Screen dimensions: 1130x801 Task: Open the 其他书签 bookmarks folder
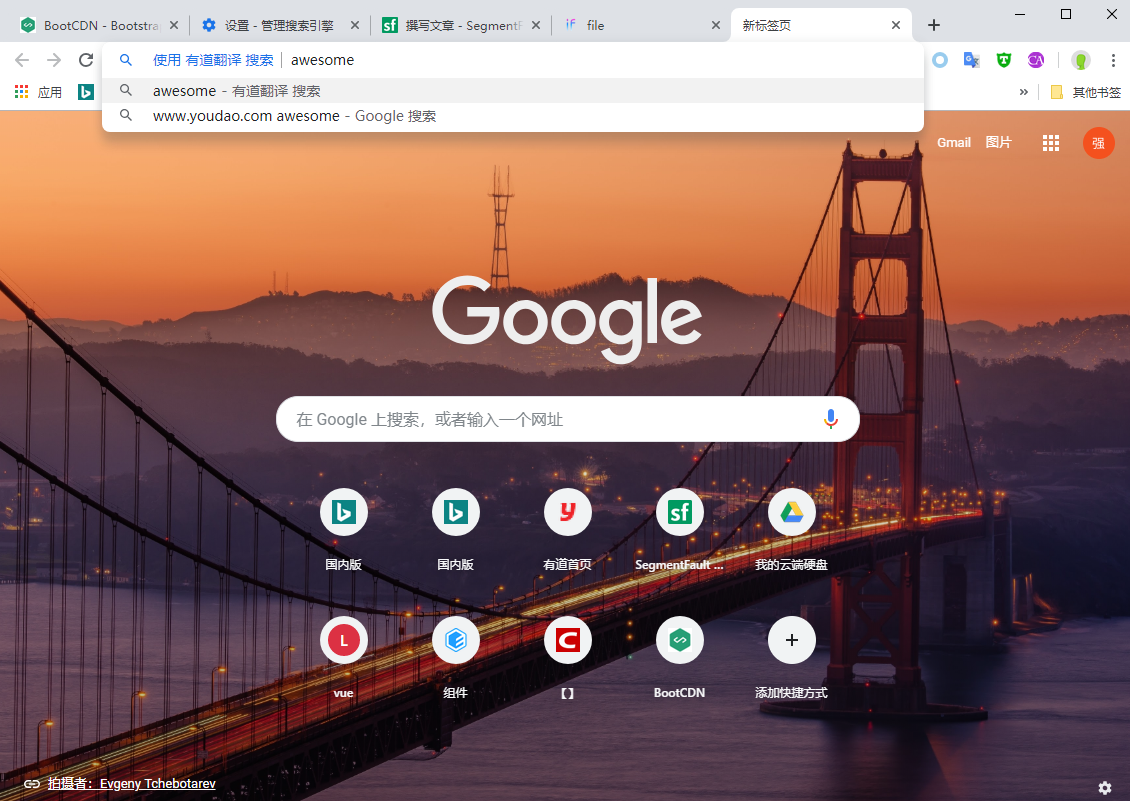[x=1086, y=92]
